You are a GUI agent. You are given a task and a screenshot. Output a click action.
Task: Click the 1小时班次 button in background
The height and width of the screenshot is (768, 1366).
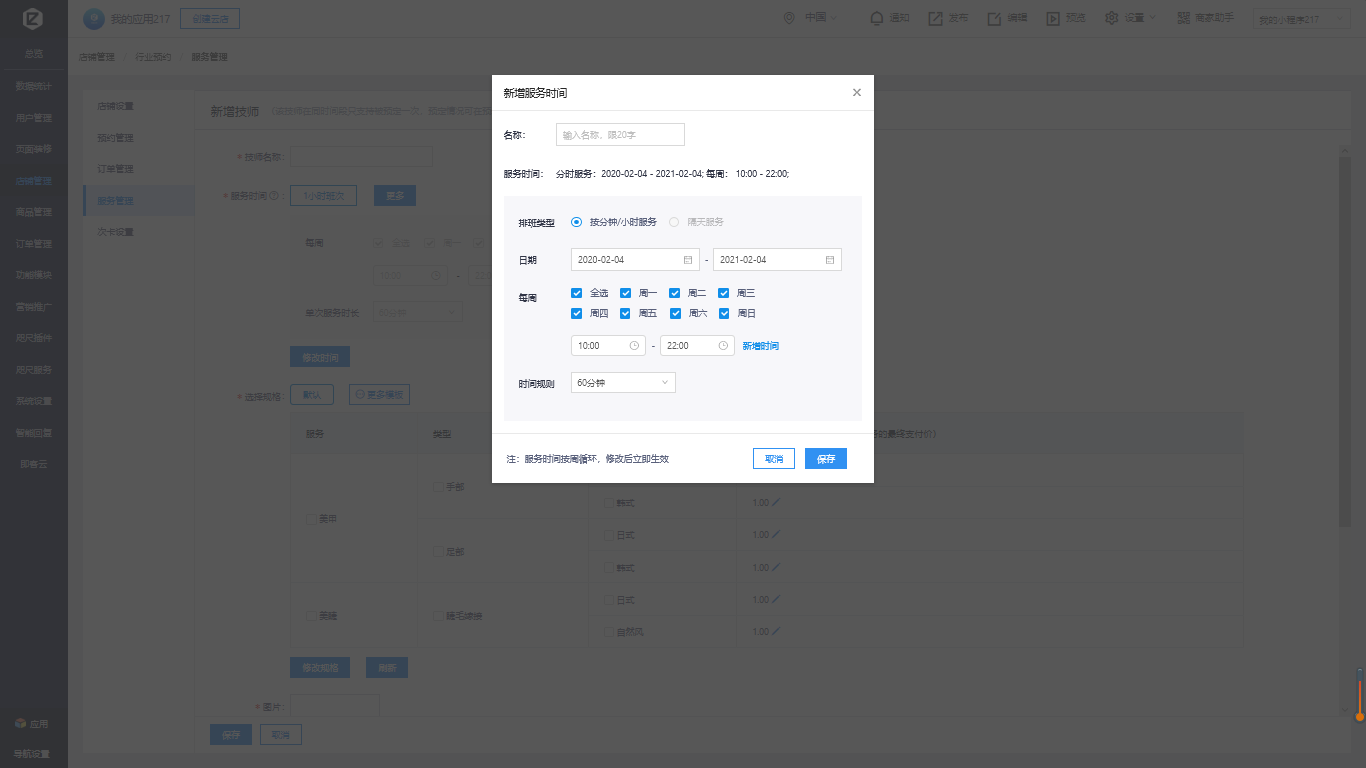tap(323, 196)
